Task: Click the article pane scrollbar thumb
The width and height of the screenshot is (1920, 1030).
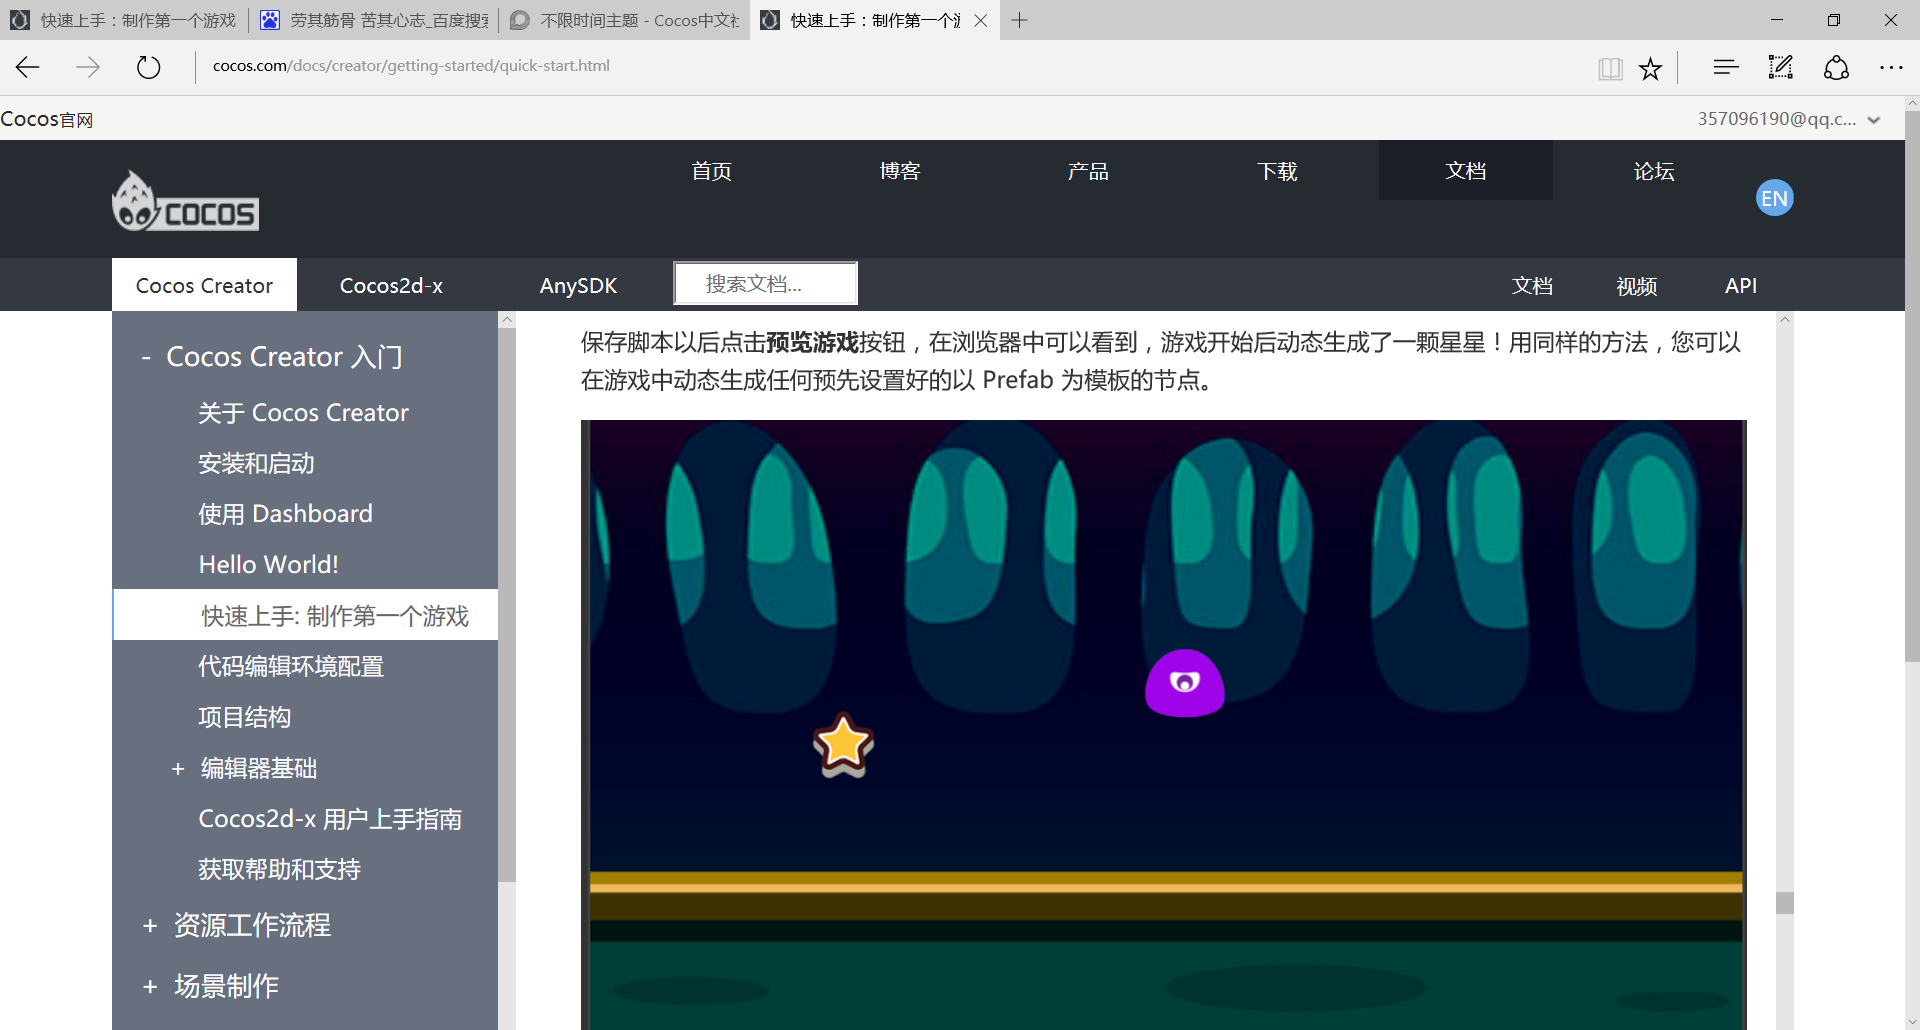Action: coord(1785,903)
